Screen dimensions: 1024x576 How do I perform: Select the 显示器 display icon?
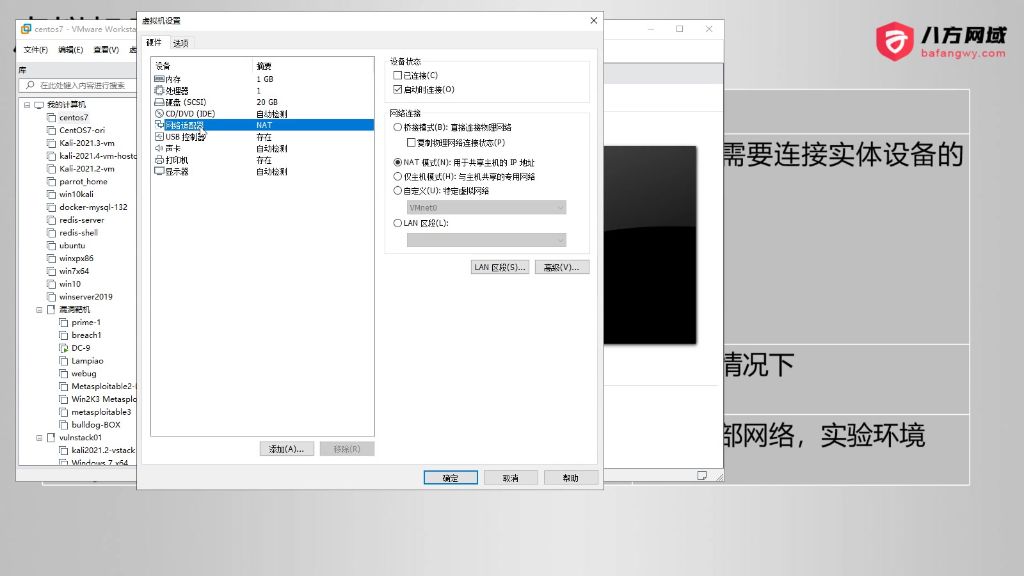tap(159, 171)
